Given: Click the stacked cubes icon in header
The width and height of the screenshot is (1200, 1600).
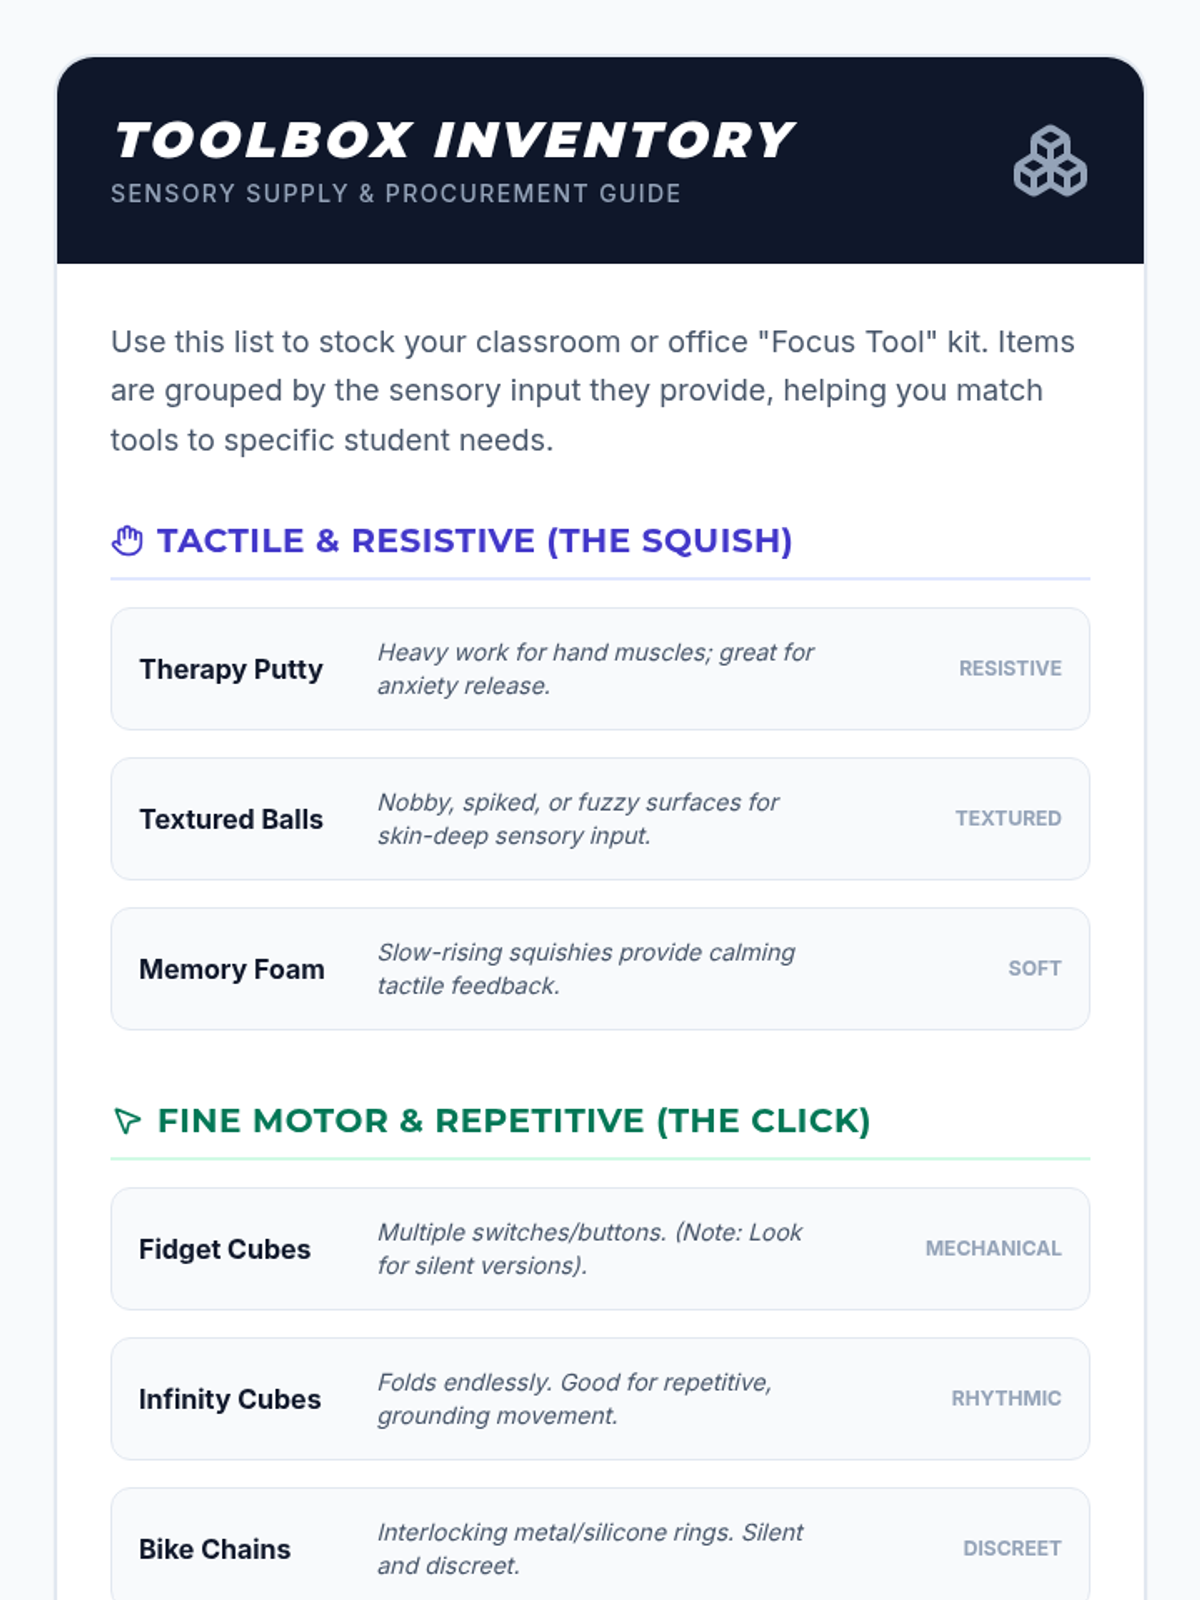Looking at the screenshot, I should tap(1050, 160).
